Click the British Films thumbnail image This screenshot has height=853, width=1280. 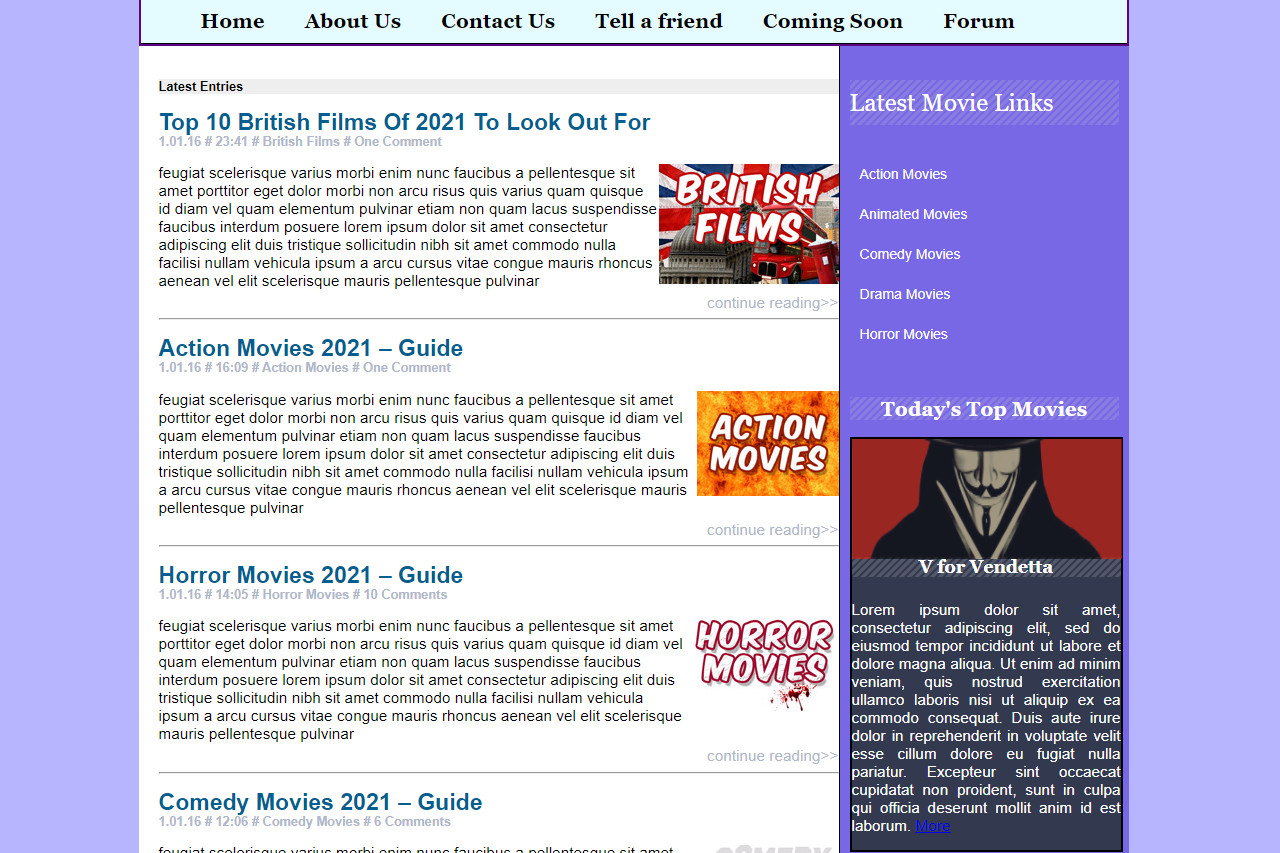748,224
